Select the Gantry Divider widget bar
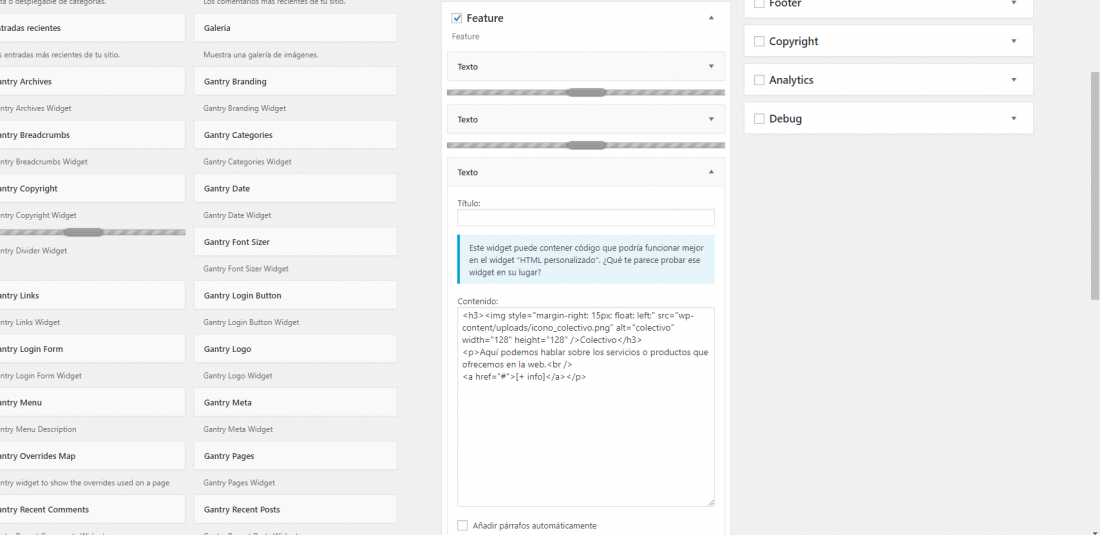 coord(93,232)
